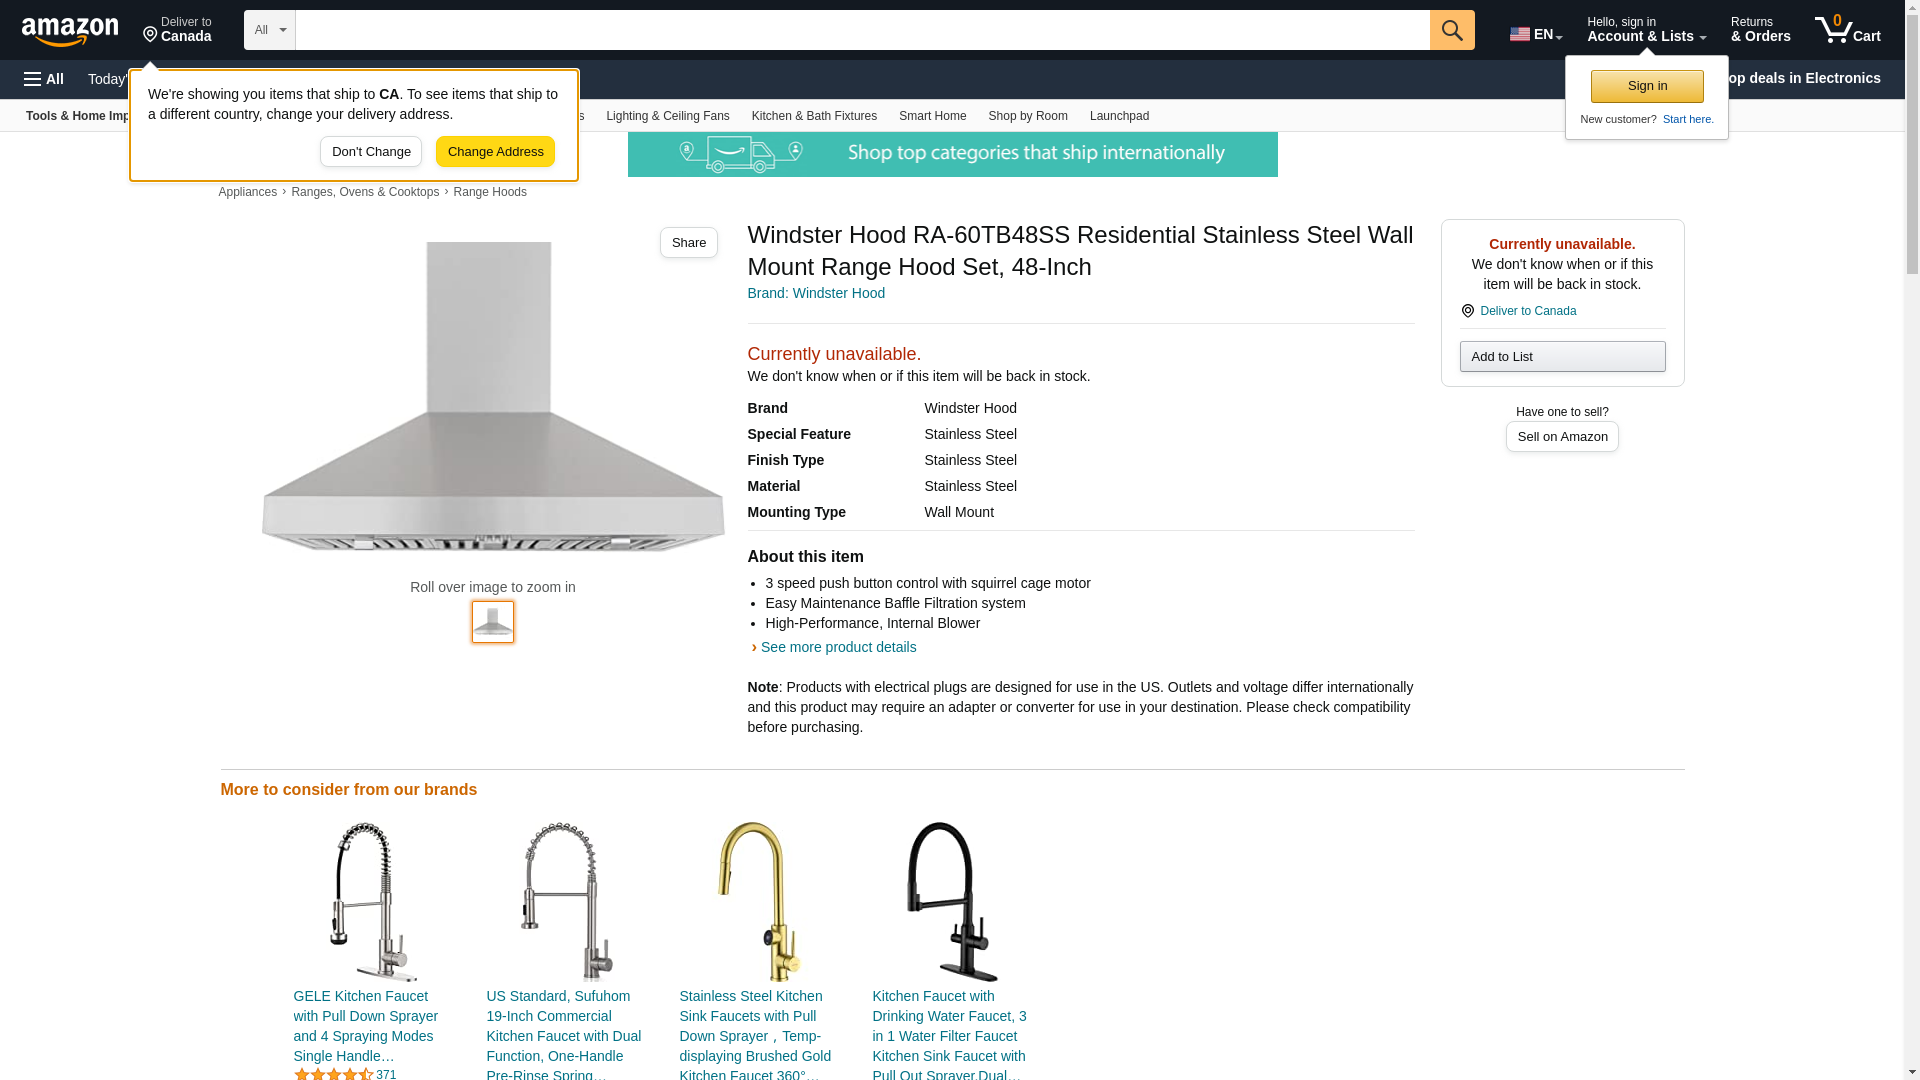Viewport: 1920px width, 1080px height.
Task: Open the Shop by Room menu item
Action: pos(1028,116)
